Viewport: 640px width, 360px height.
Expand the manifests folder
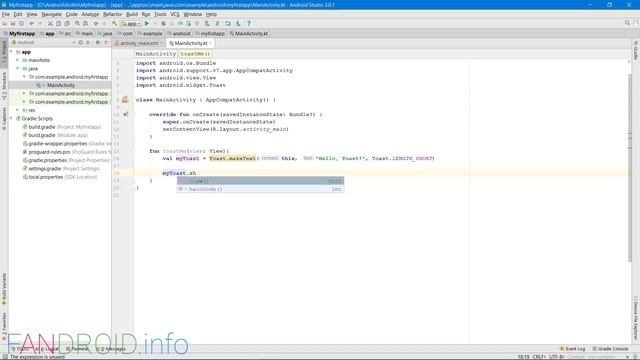(x=18, y=60)
